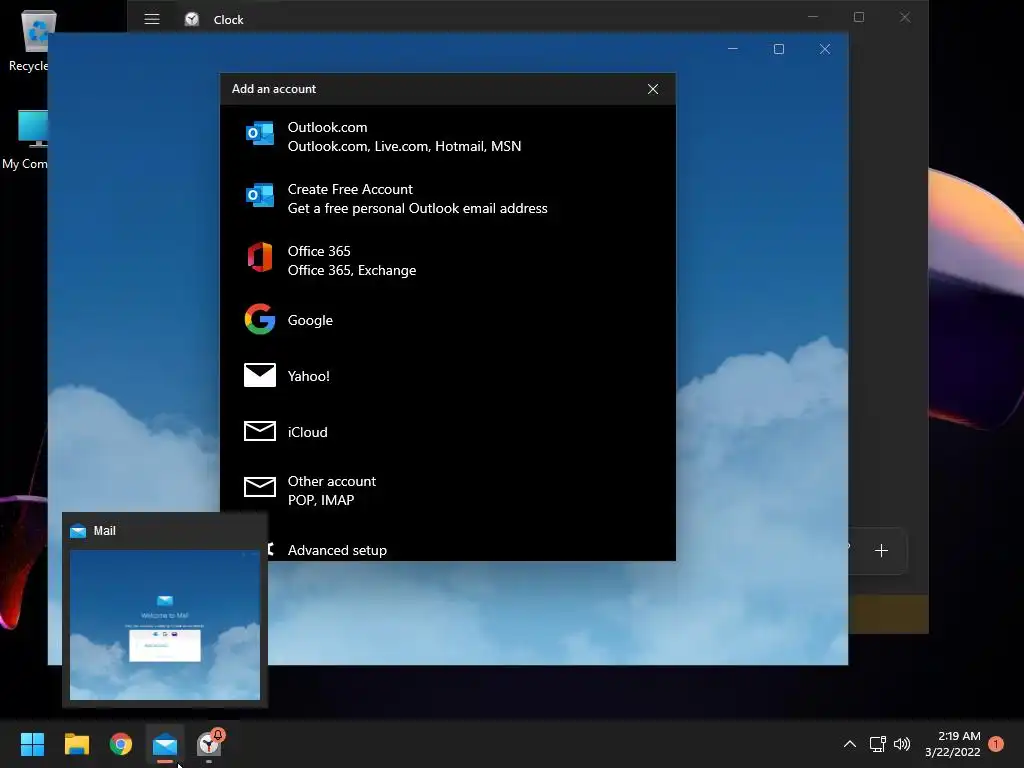
Task: Open the Clock app hamburger menu
Action: pyautogui.click(x=152, y=19)
